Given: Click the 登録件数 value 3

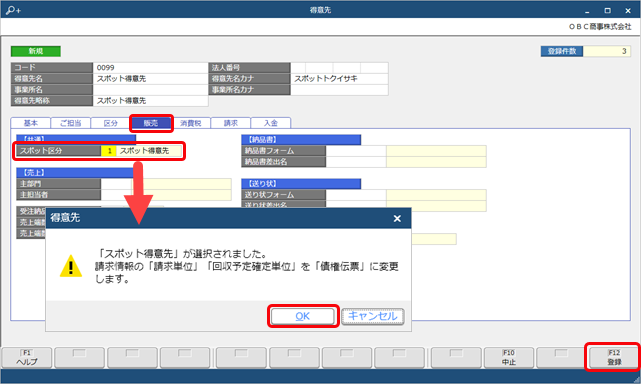Looking at the screenshot, I should (x=607, y=51).
